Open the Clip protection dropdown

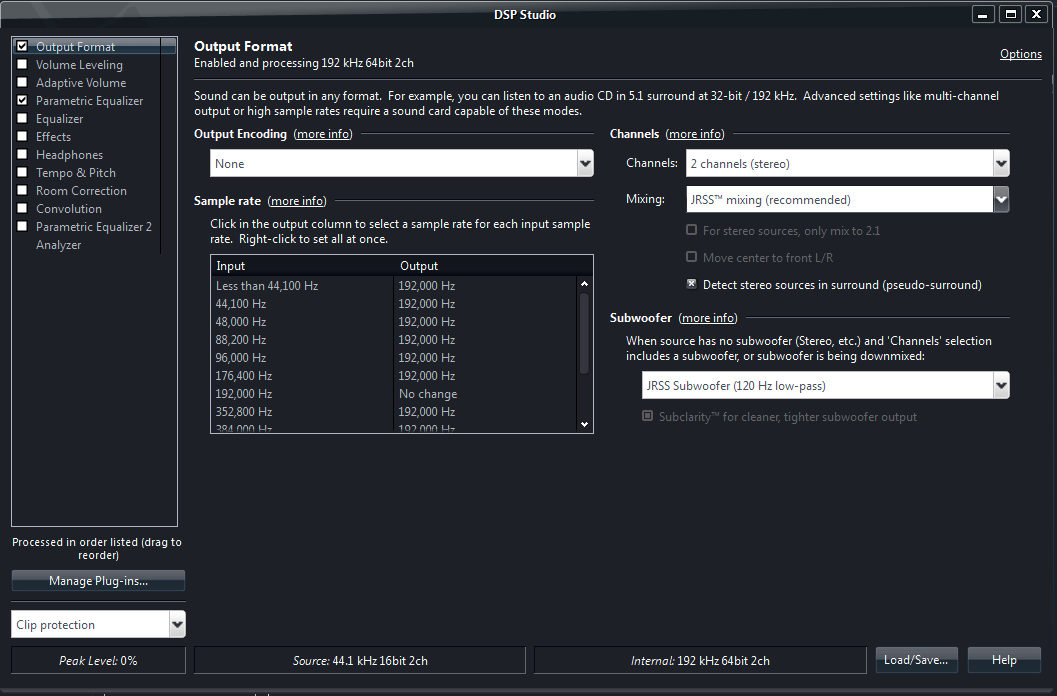(177, 625)
